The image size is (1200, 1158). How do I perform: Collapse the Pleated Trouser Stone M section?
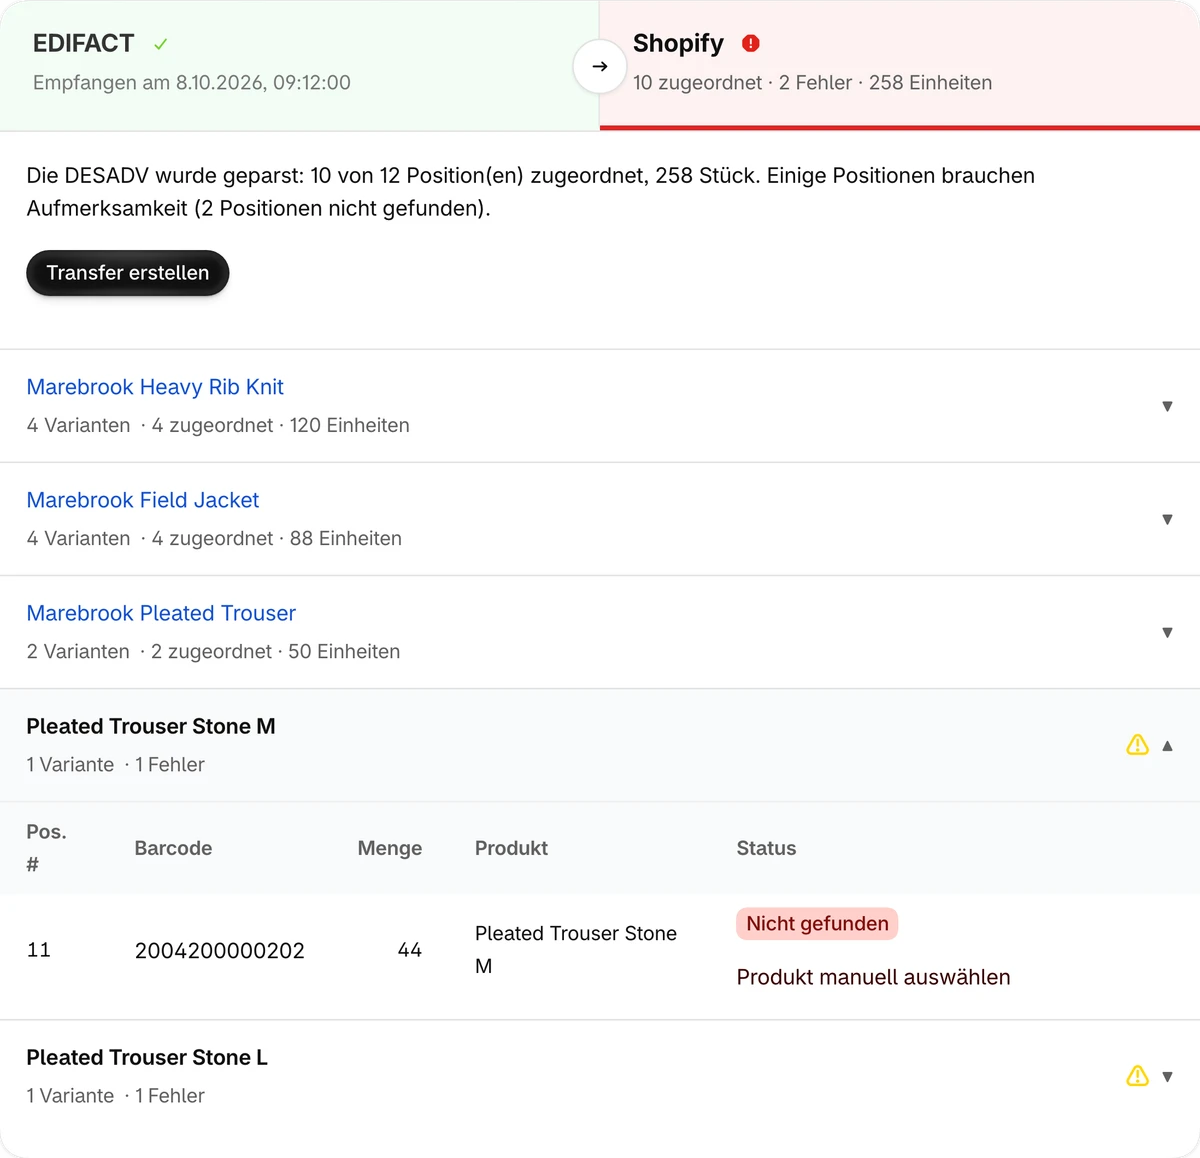tap(1167, 745)
